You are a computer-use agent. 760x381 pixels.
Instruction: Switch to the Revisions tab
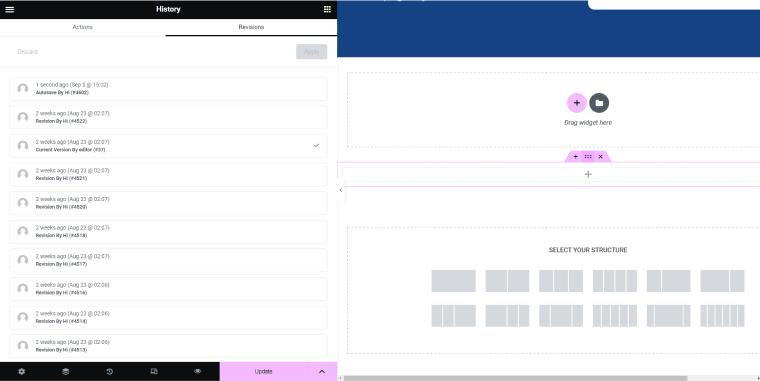(x=251, y=27)
